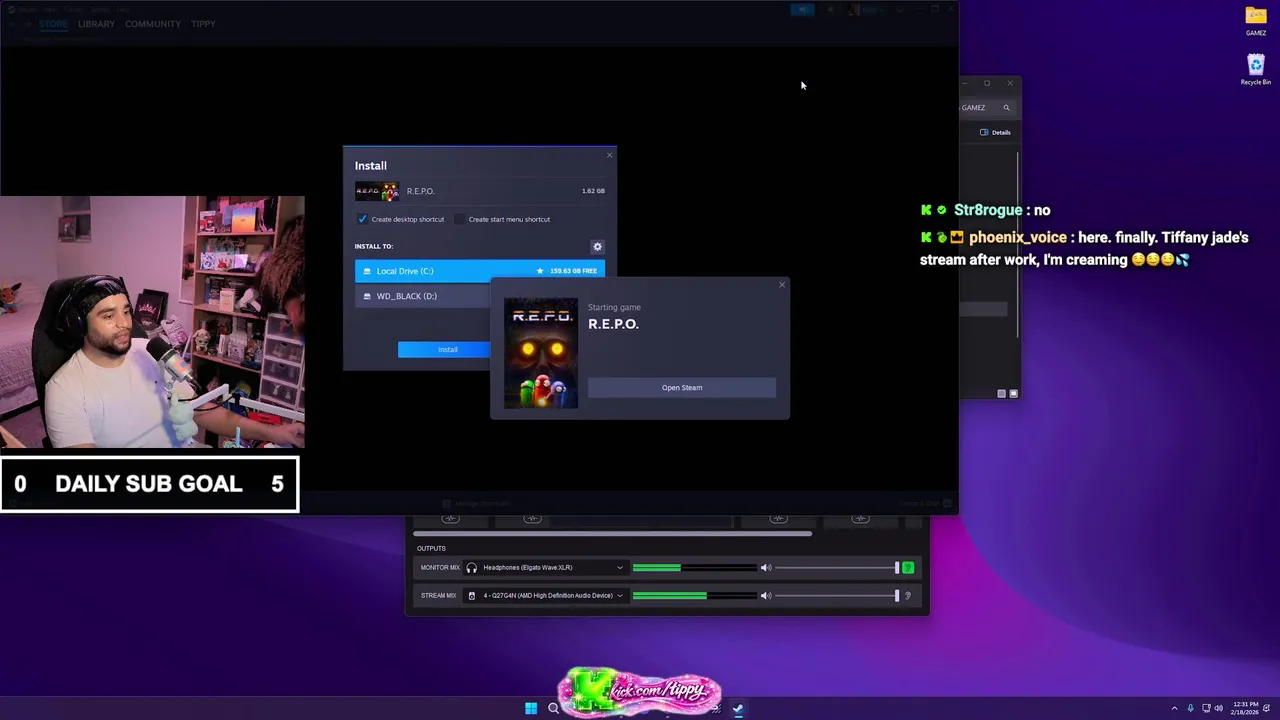The image size is (1280, 720).
Task: Adjust the Stream Mix volume slider
Action: (838, 596)
